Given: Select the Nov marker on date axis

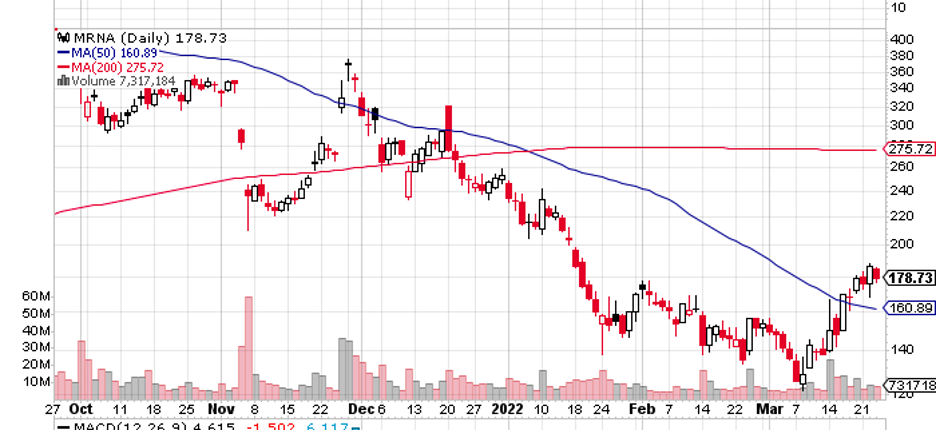Looking at the screenshot, I should pos(222,410).
